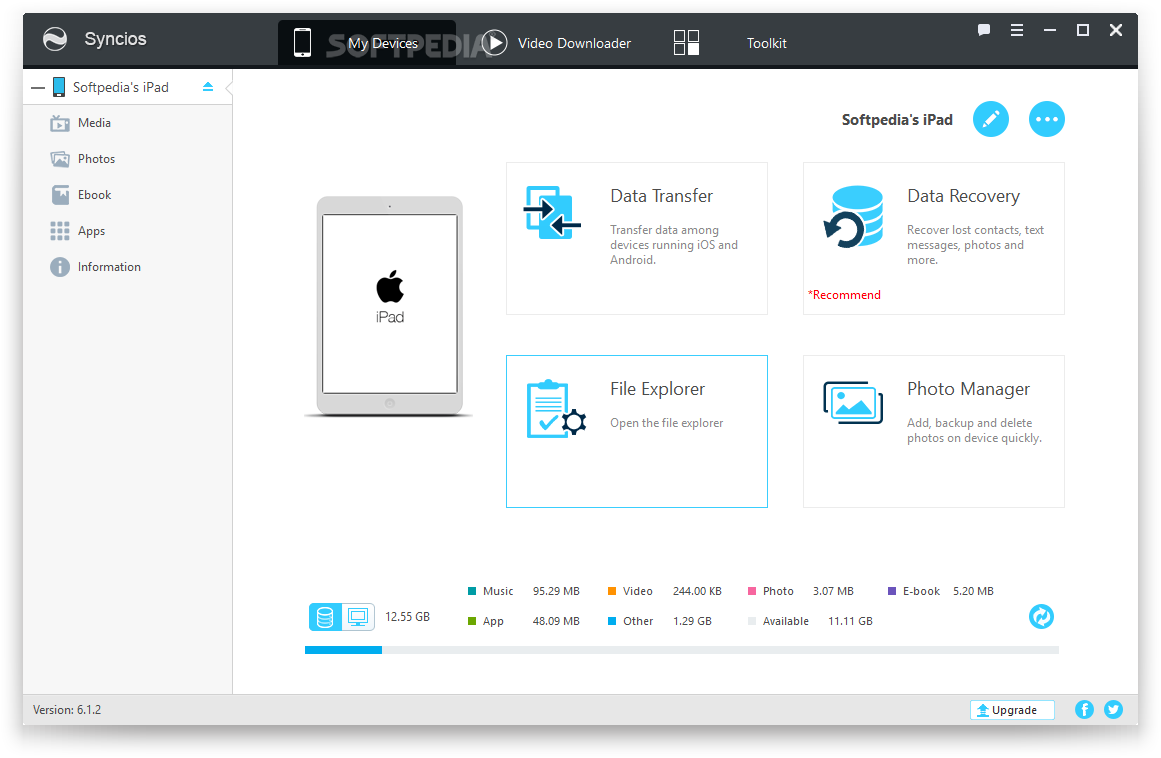Screen dimensions: 1161x758
Task: Click the refresh storage icon
Action: coord(1041,617)
